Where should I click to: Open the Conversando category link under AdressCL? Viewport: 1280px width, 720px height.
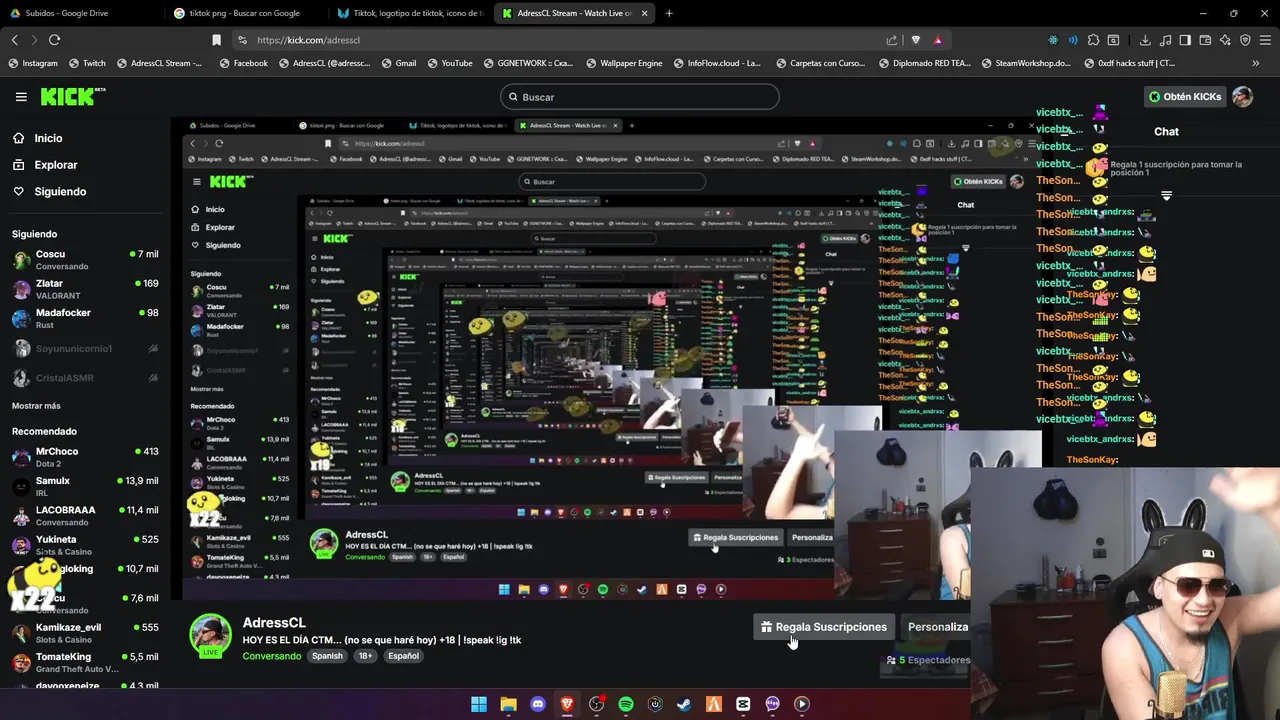point(271,656)
